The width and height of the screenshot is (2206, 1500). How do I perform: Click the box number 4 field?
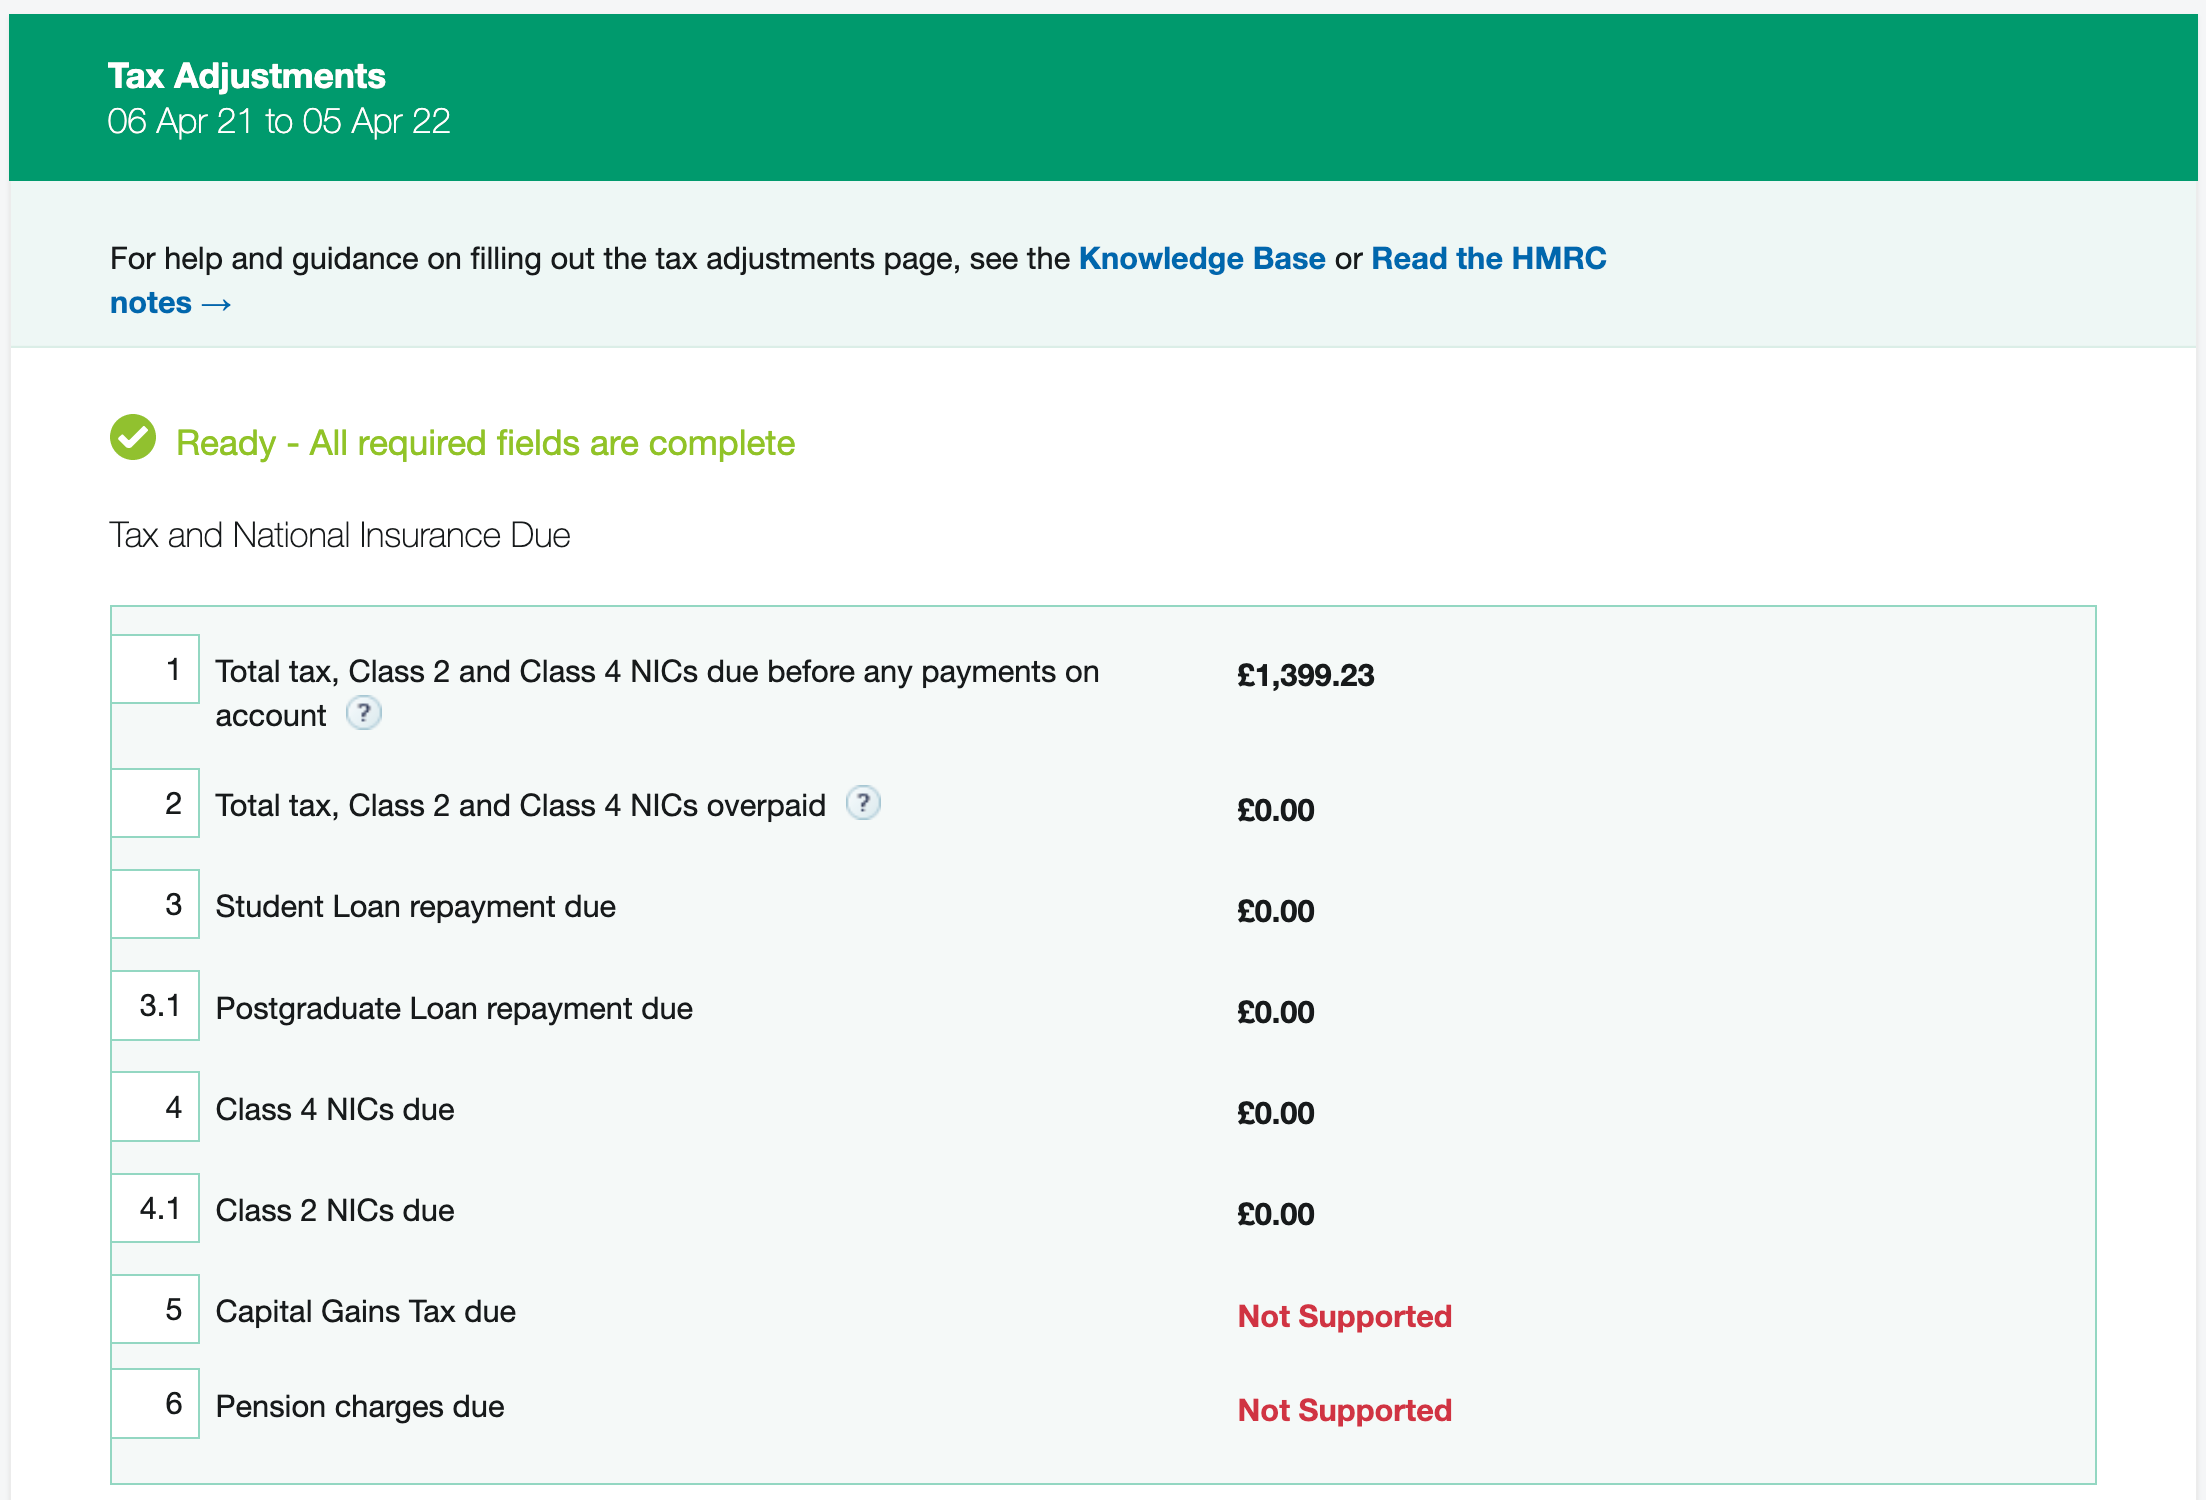(x=156, y=1107)
